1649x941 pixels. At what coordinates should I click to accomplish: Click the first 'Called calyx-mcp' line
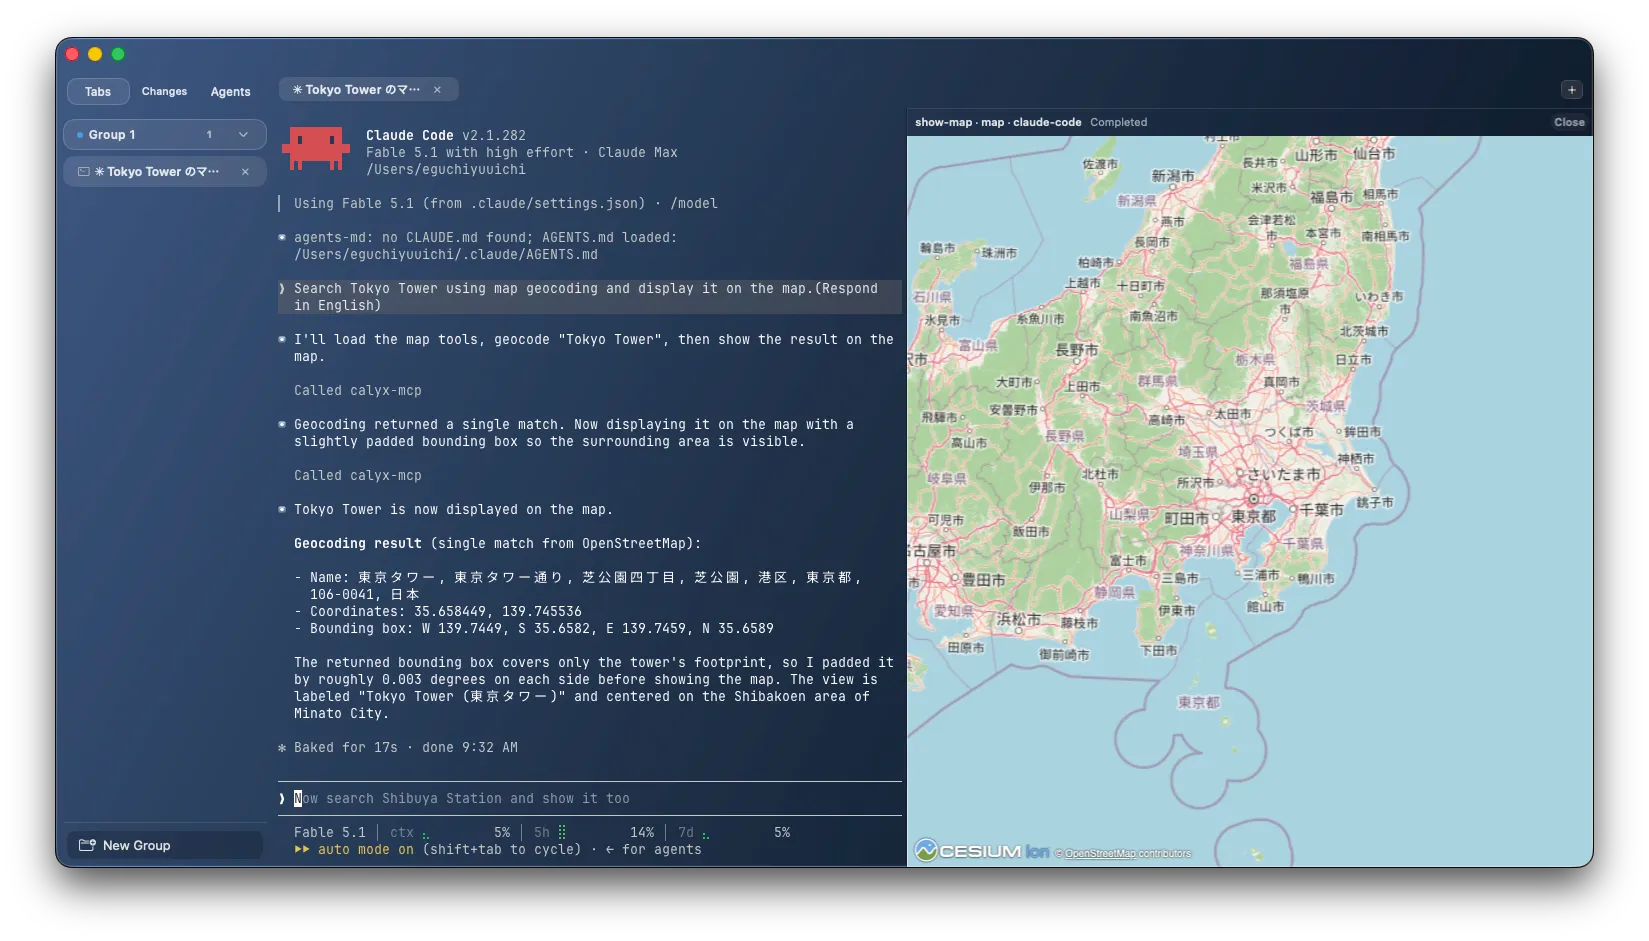click(358, 390)
